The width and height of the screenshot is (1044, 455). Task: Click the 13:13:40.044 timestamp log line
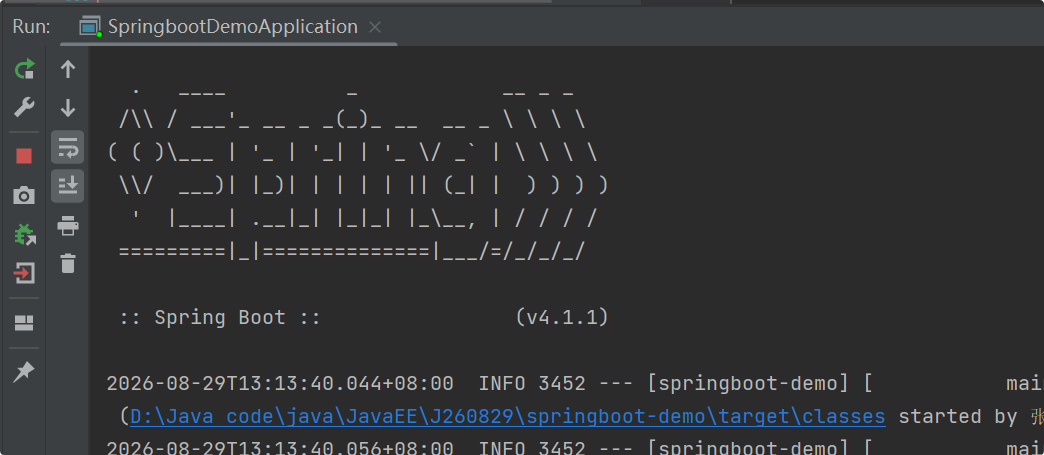point(575,384)
